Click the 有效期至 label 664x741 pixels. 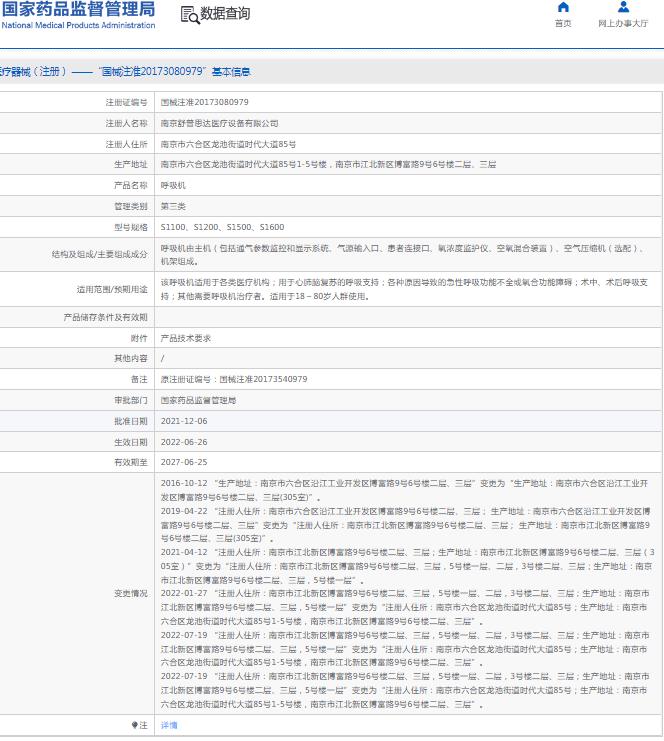point(130,462)
